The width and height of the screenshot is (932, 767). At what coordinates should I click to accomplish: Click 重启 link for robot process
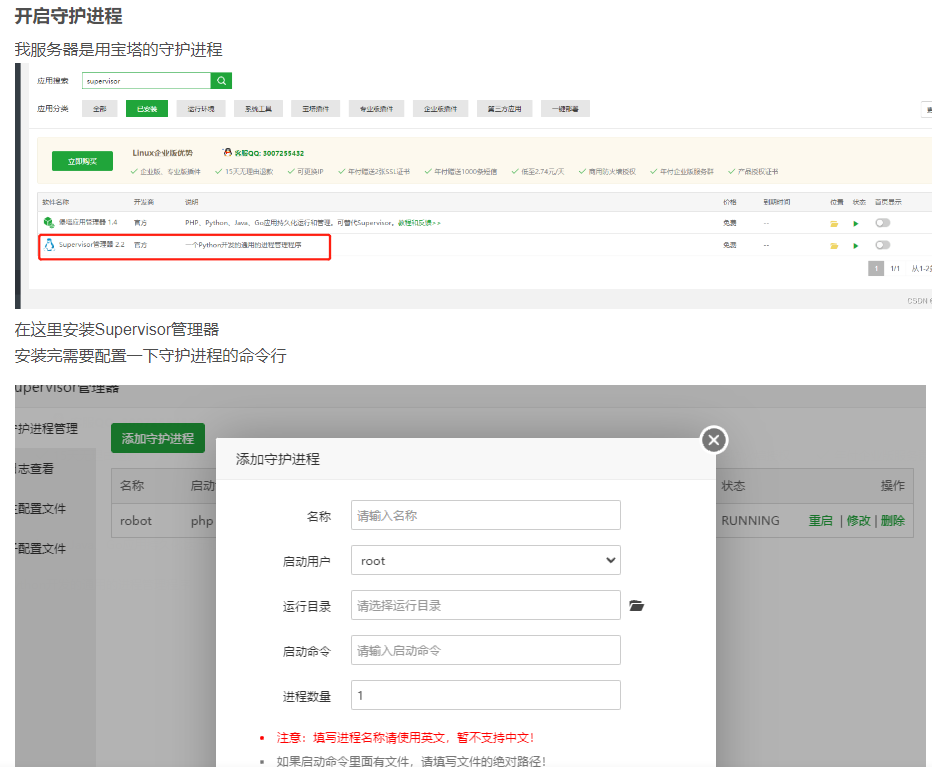pyautogui.click(x=820, y=521)
